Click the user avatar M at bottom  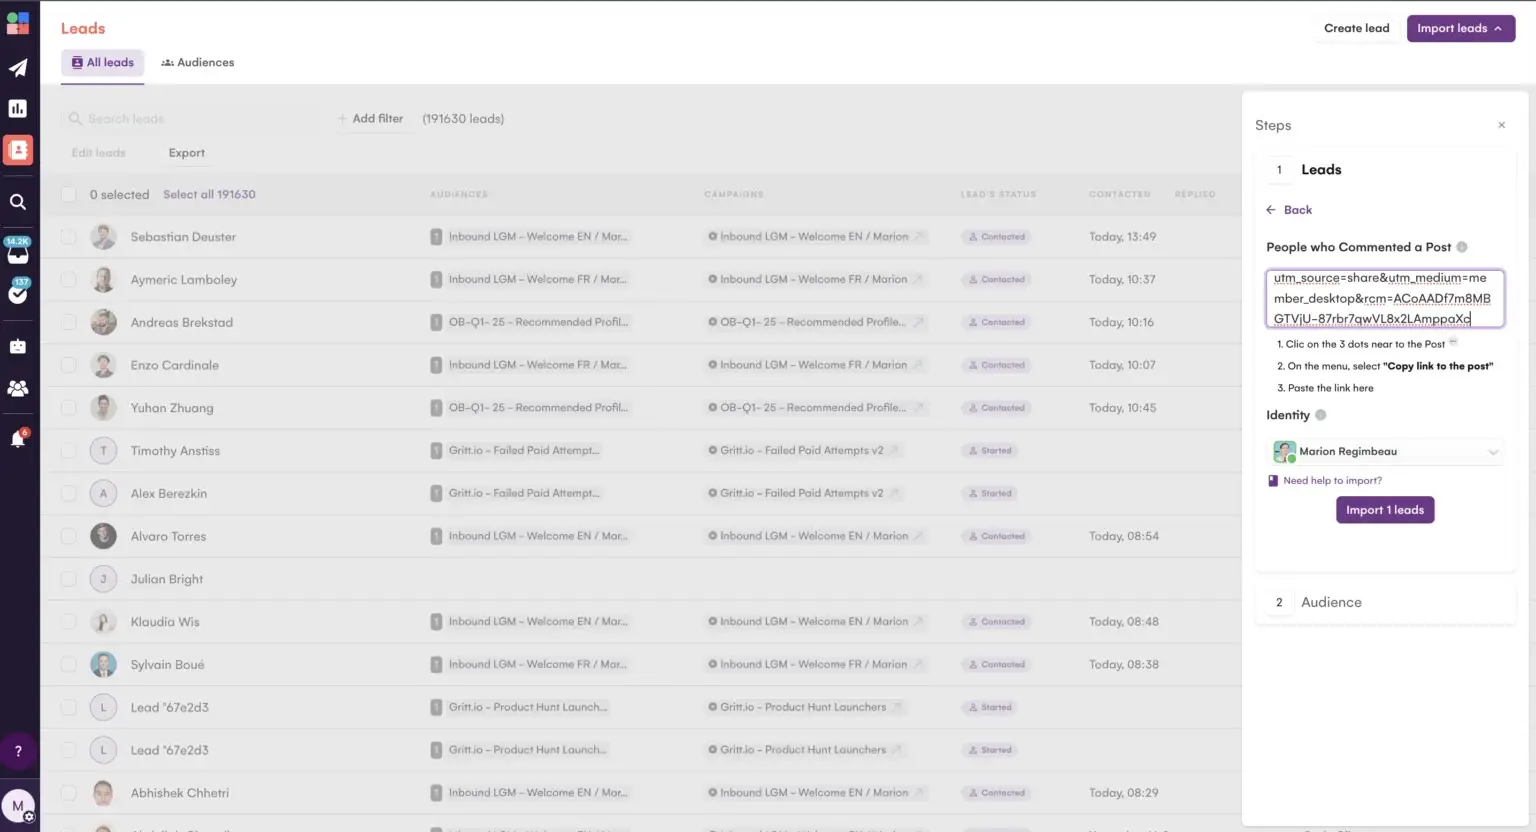[18, 806]
